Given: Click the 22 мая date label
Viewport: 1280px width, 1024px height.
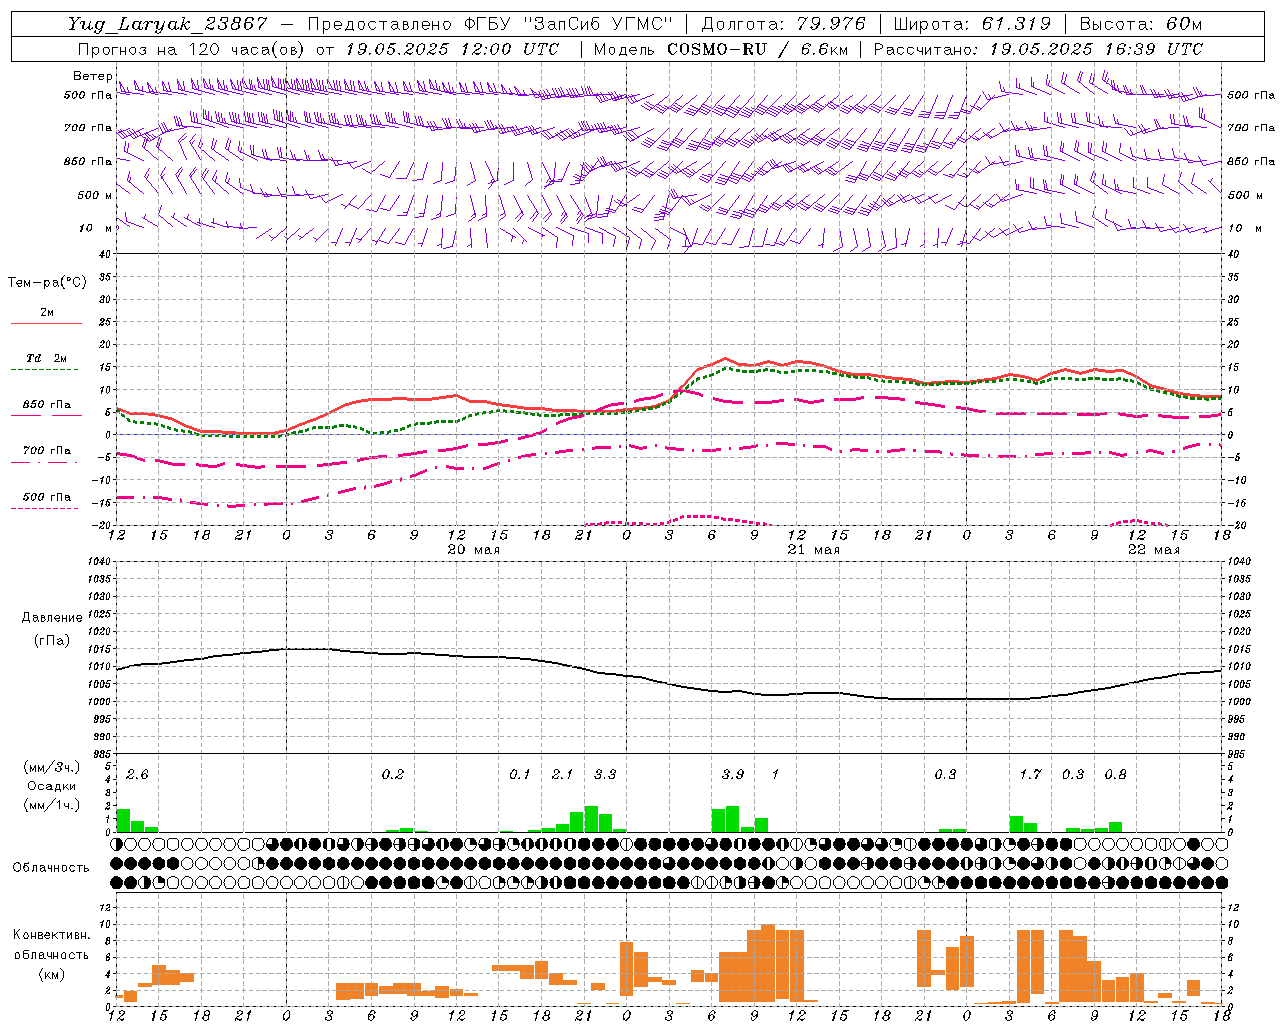Looking at the screenshot, I should (x=1153, y=550).
